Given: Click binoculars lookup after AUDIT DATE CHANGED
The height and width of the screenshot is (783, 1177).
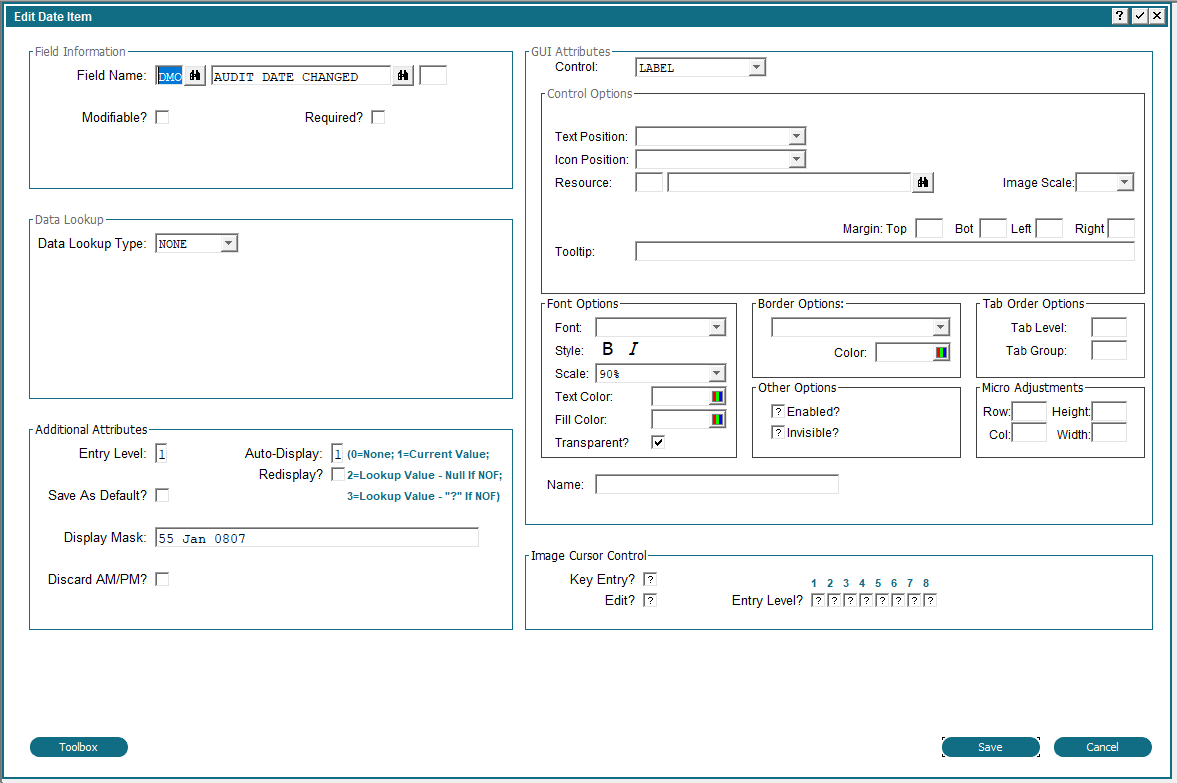Looking at the screenshot, I should coord(403,76).
